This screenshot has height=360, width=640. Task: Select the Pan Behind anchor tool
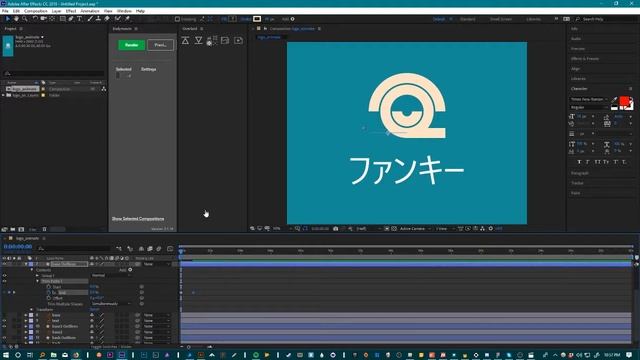(x=52, y=19)
